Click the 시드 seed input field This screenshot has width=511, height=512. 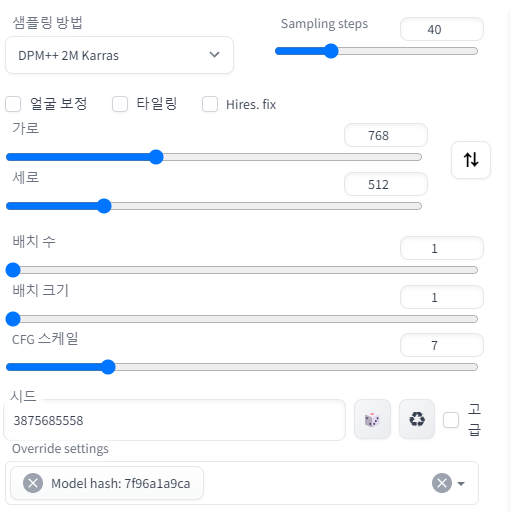click(175, 420)
